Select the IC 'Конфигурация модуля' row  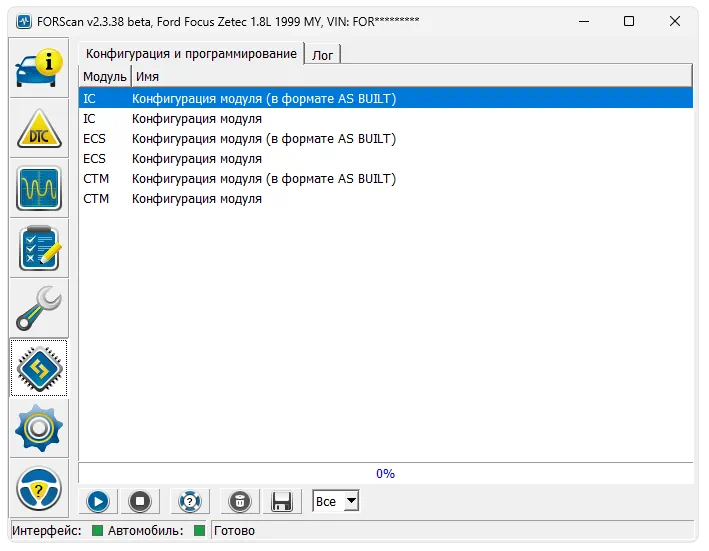tap(386, 118)
